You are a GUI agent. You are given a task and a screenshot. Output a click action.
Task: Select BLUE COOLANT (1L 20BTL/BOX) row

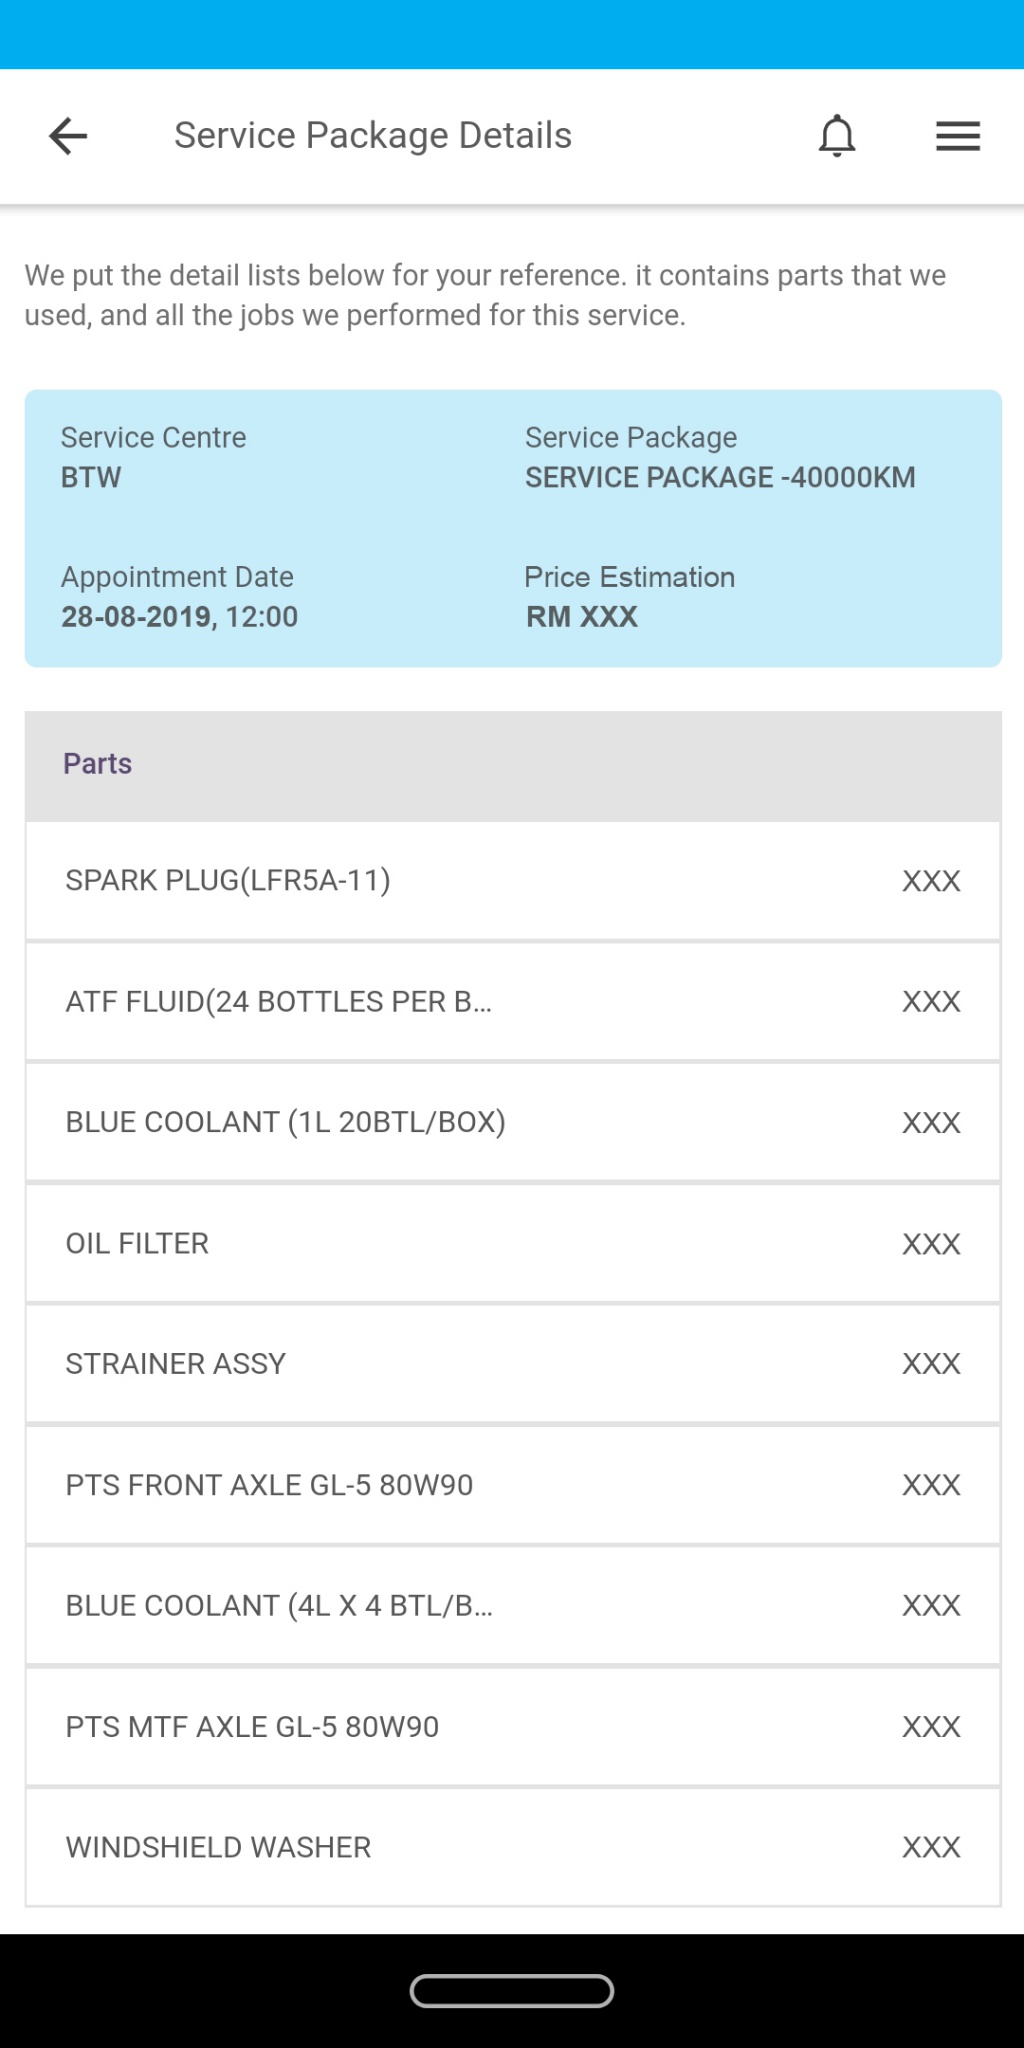(x=512, y=1122)
